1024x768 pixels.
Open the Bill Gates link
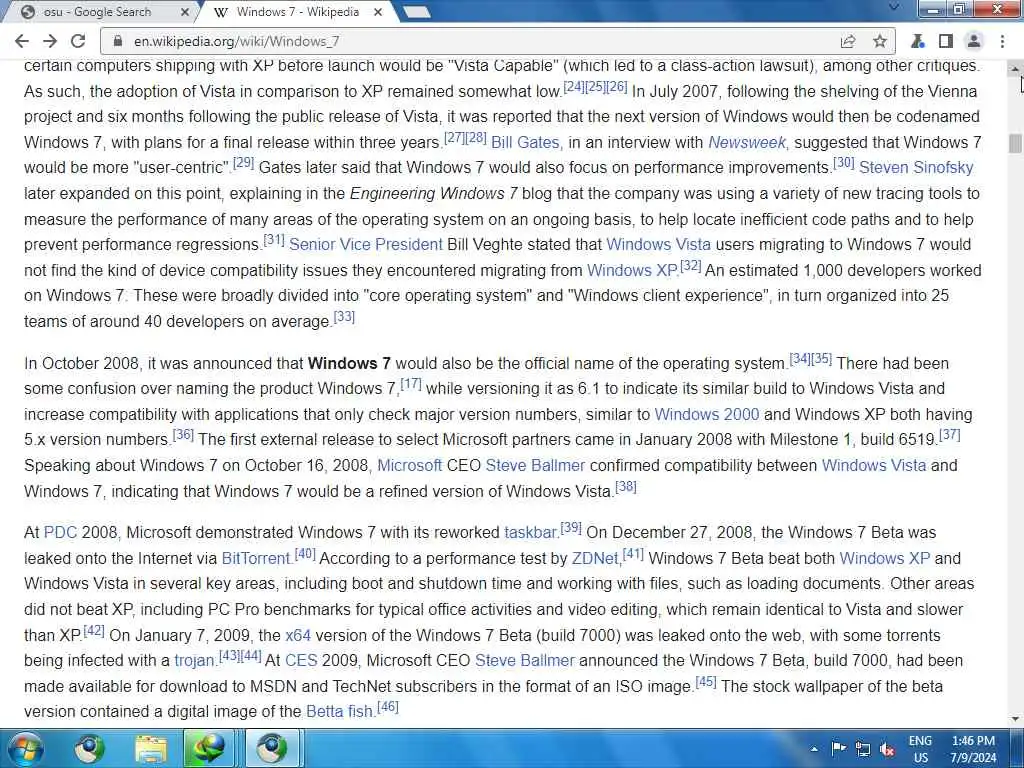point(525,142)
